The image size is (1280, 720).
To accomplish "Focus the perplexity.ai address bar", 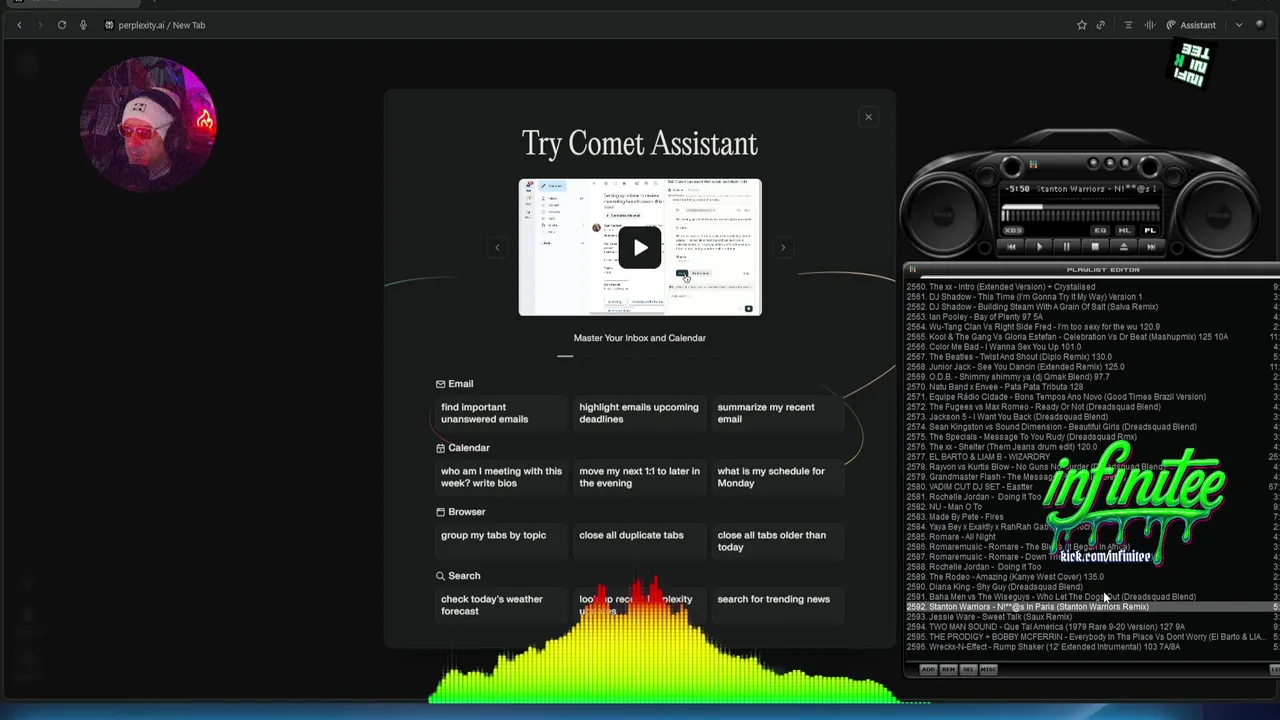I will [x=160, y=25].
